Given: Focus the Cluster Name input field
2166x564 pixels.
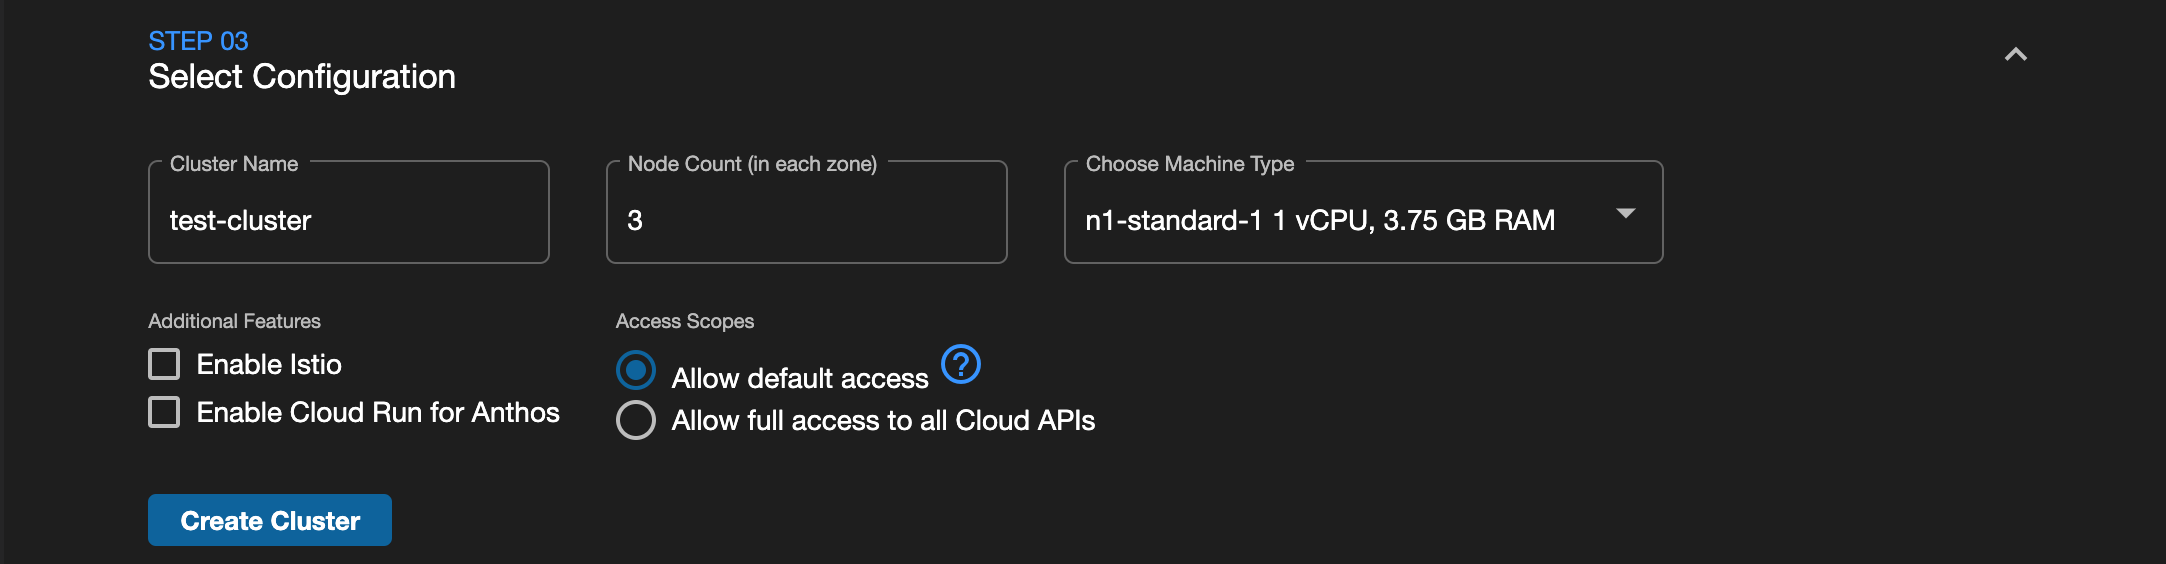Looking at the screenshot, I should coord(349,212).
